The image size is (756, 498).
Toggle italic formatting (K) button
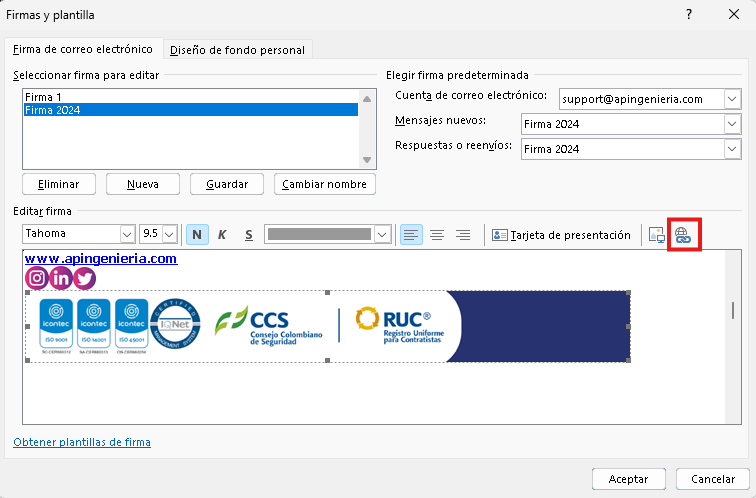pyautogui.click(x=222, y=235)
